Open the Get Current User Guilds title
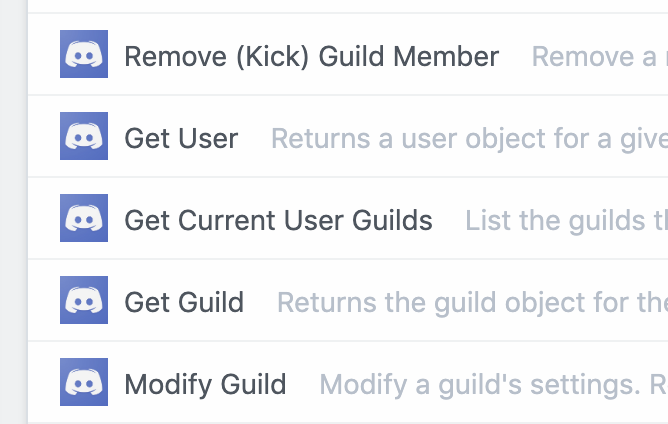Viewport: 668px width, 424px height. point(278,220)
